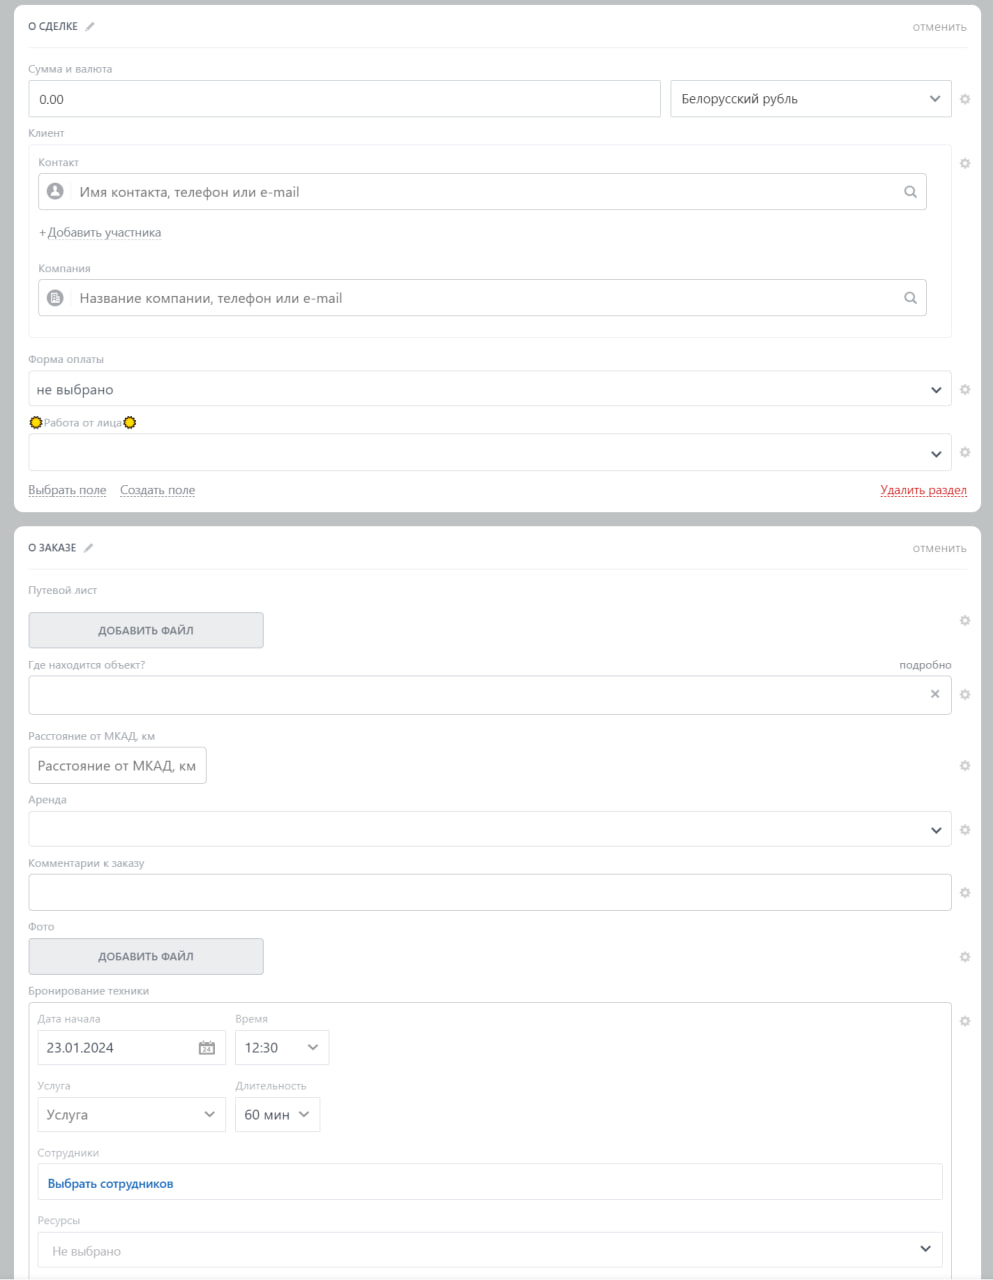Click search magnifier in Контакт field

point(910,192)
